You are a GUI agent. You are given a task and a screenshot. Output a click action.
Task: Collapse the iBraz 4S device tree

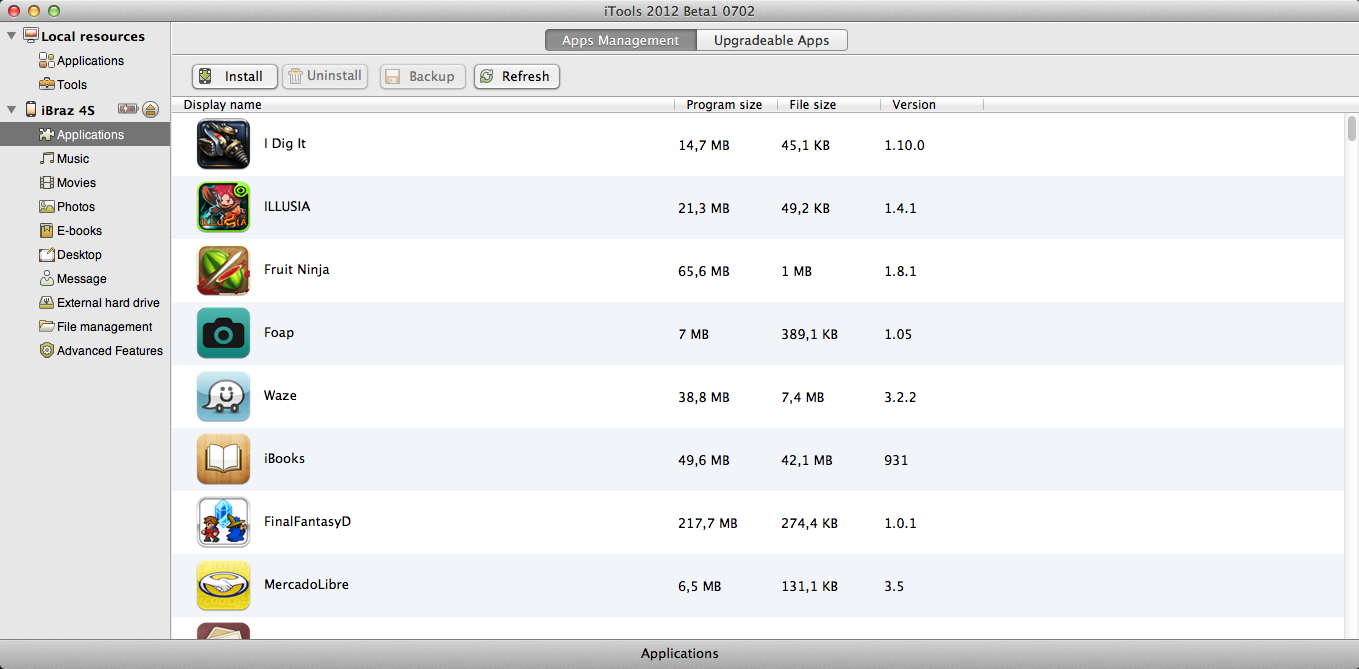[x=11, y=109]
